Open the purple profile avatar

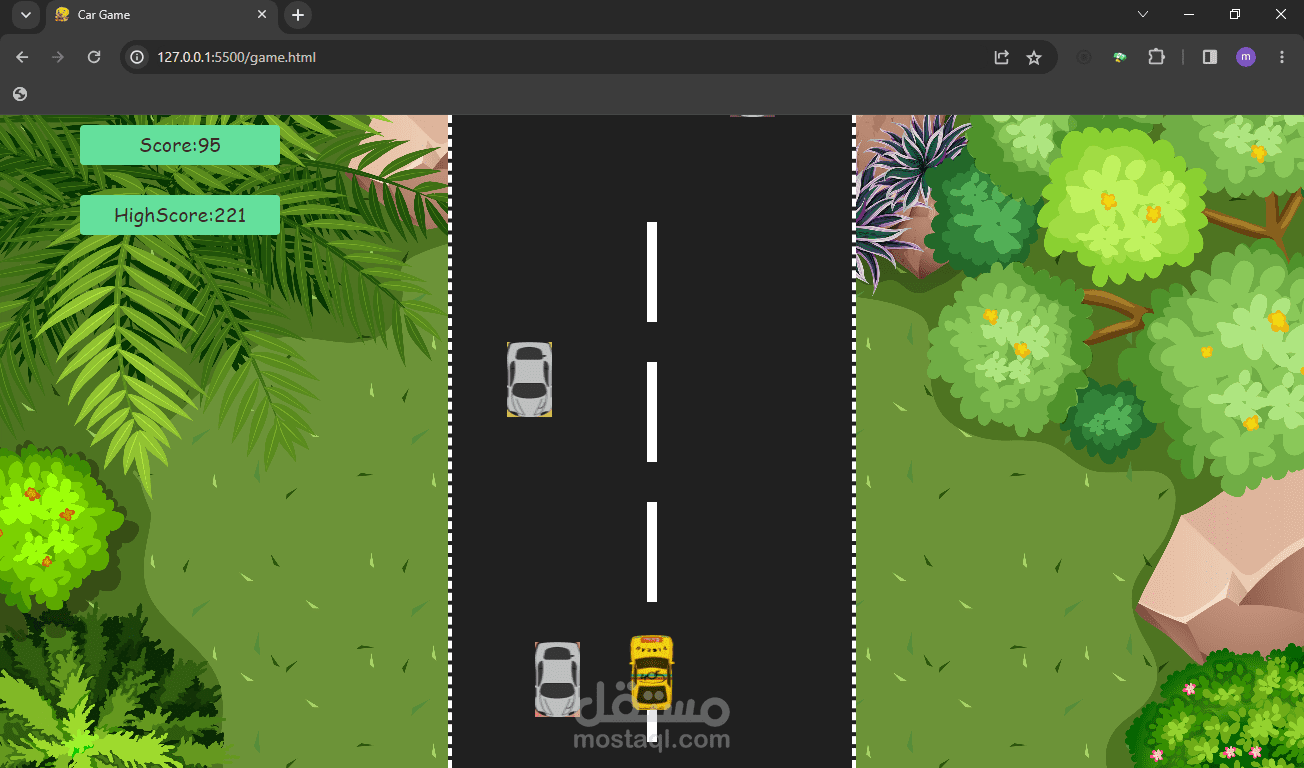click(1245, 57)
